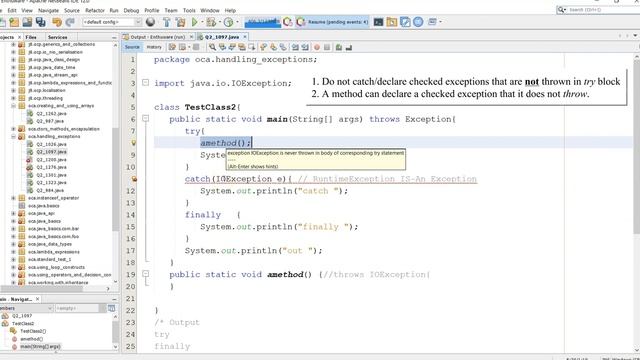Open Q2_1276.java in project tree
Screen dimensions: 640x360
[51, 167]
